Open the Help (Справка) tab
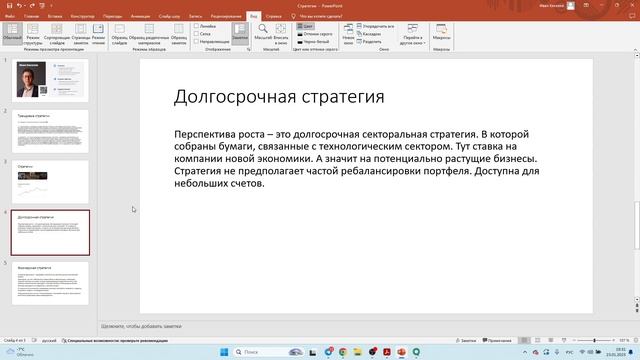This screenshot has width=640, height=360. [273, 16]
